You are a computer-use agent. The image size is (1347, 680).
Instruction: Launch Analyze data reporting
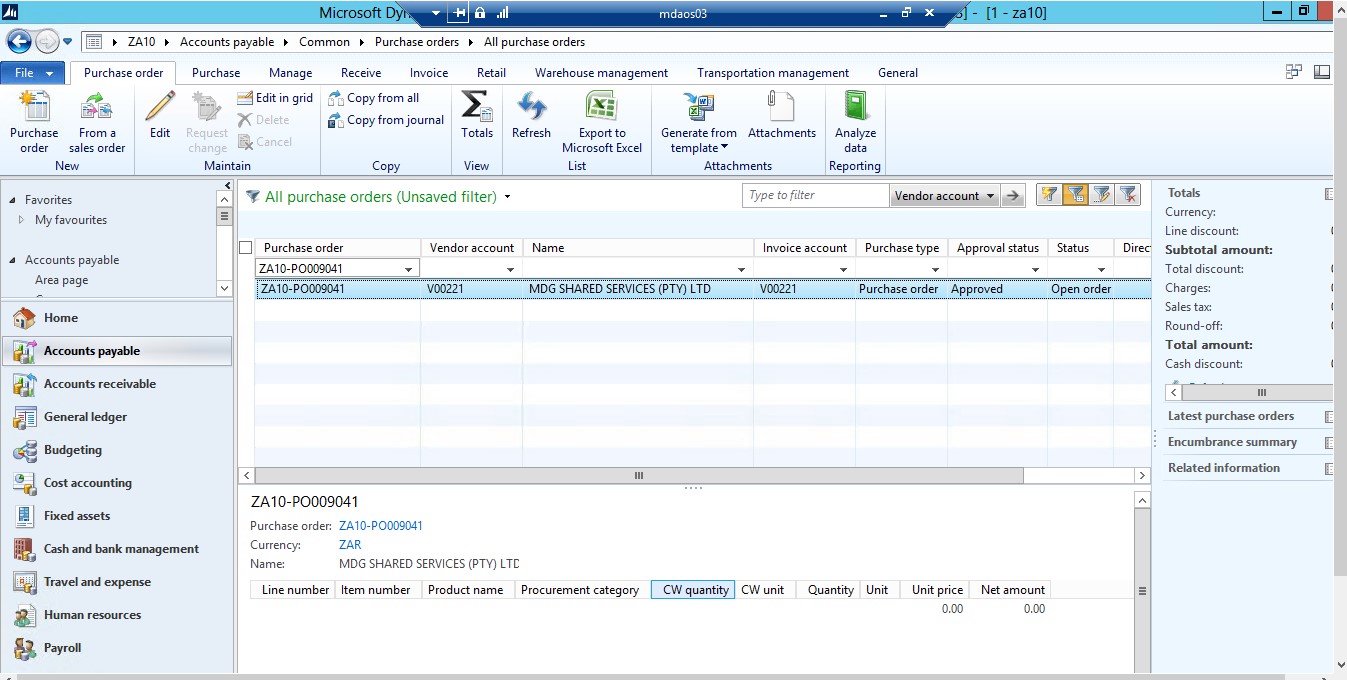(855, 122)
